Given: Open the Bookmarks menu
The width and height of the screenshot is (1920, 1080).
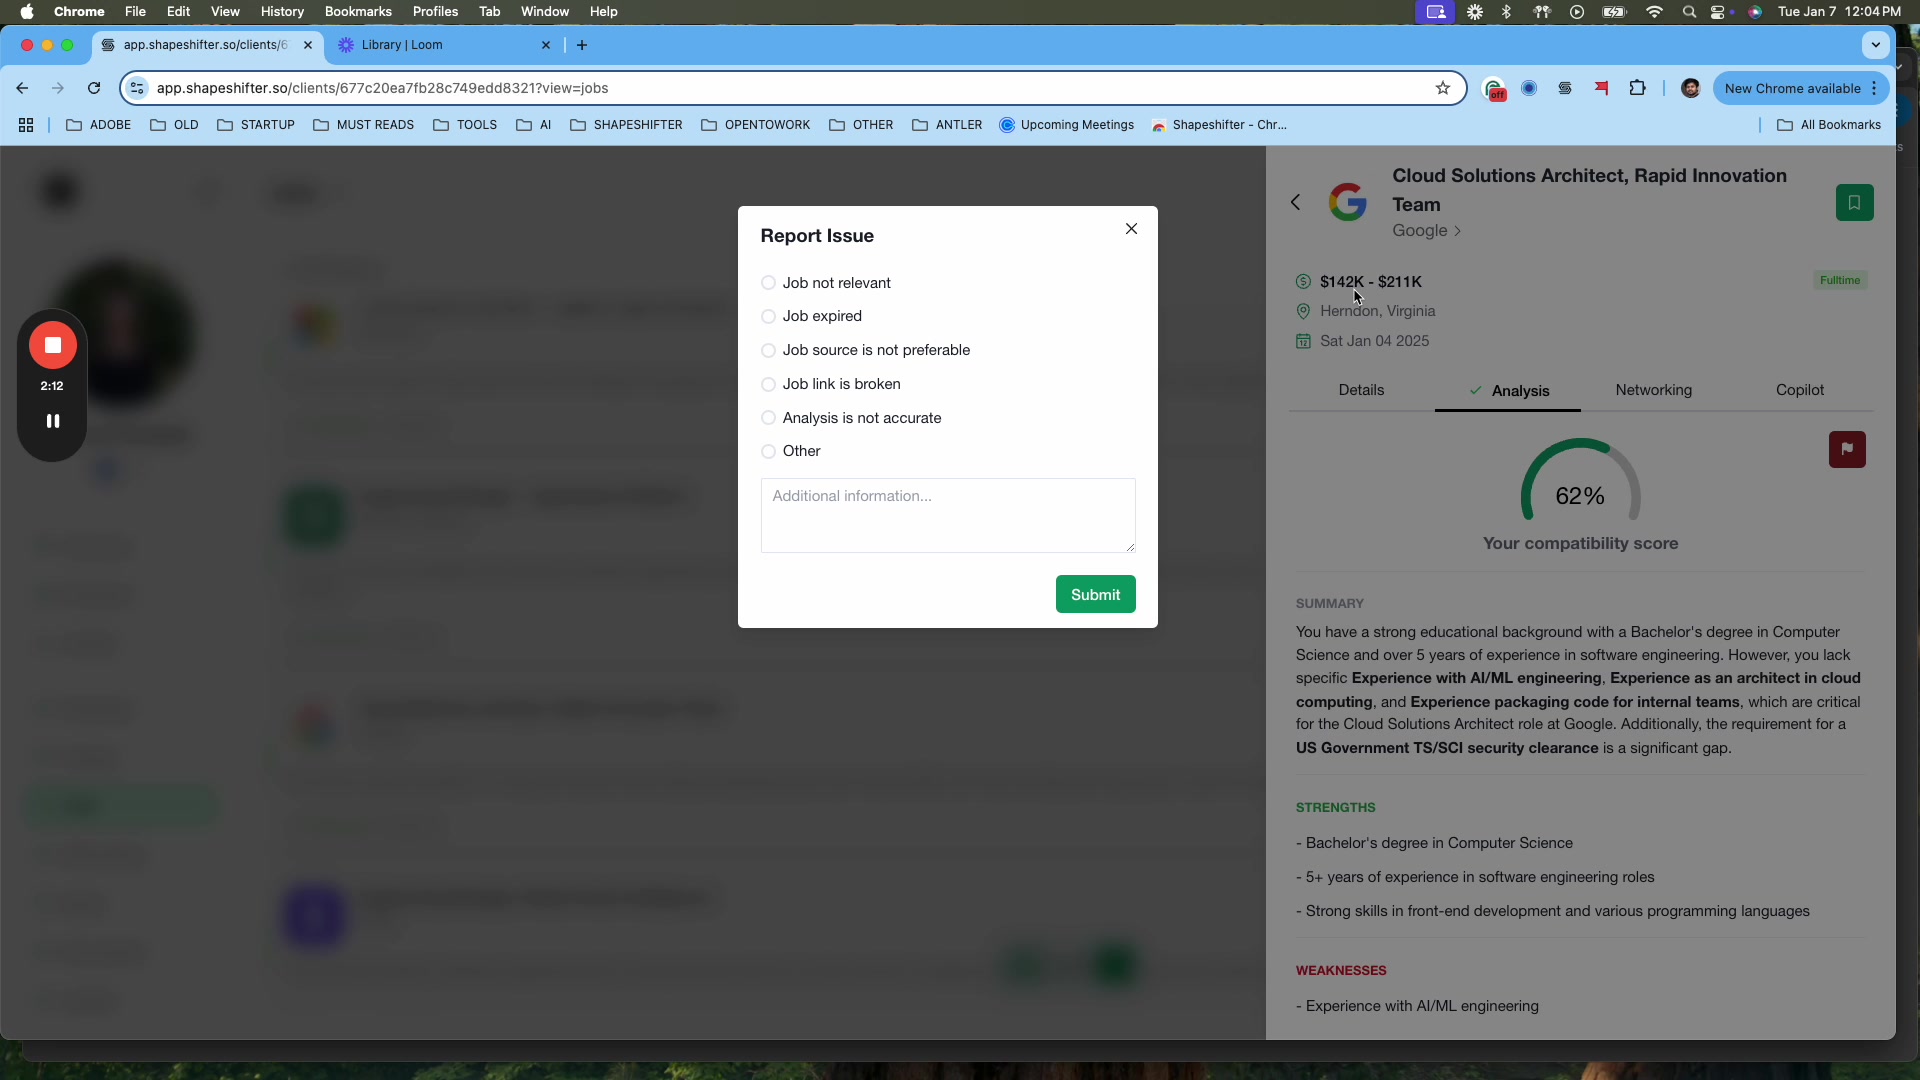Looking at the screenshot, I should 357,11.
